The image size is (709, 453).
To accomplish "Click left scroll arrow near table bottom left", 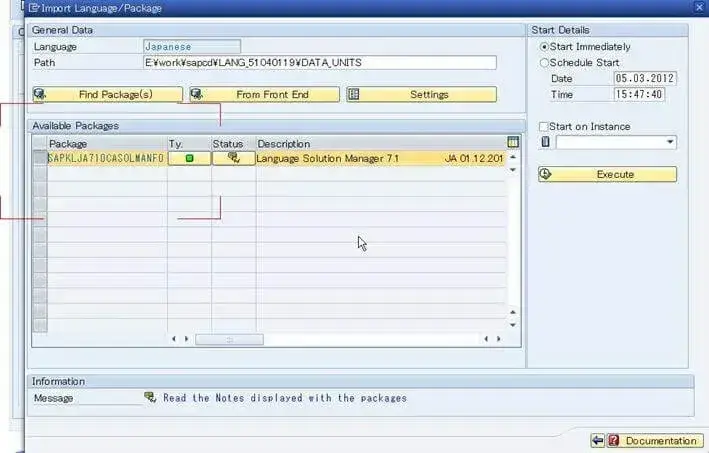I will (174, 339).
